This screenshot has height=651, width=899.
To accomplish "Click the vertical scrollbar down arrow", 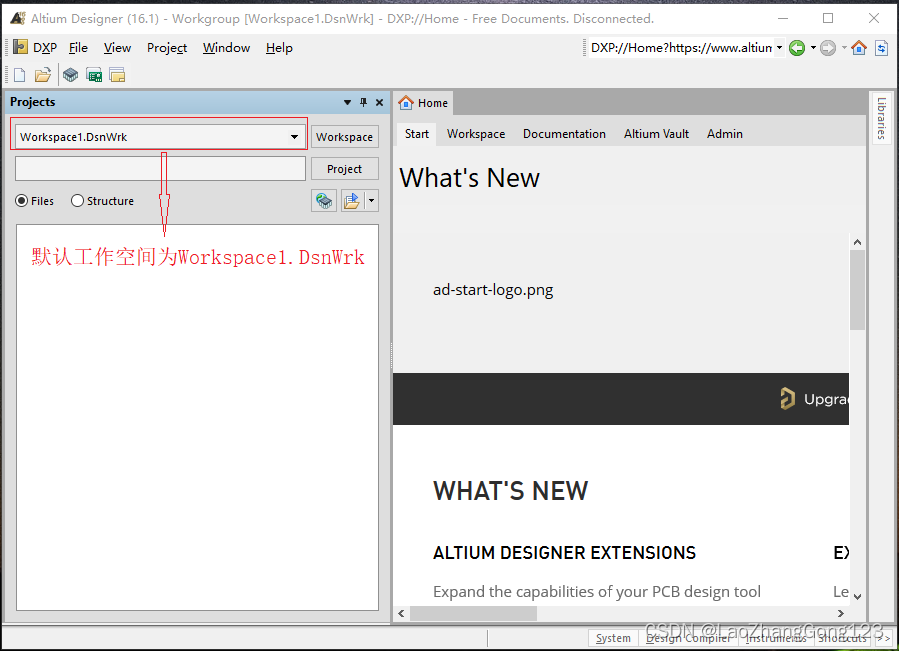I will [857, 597].
